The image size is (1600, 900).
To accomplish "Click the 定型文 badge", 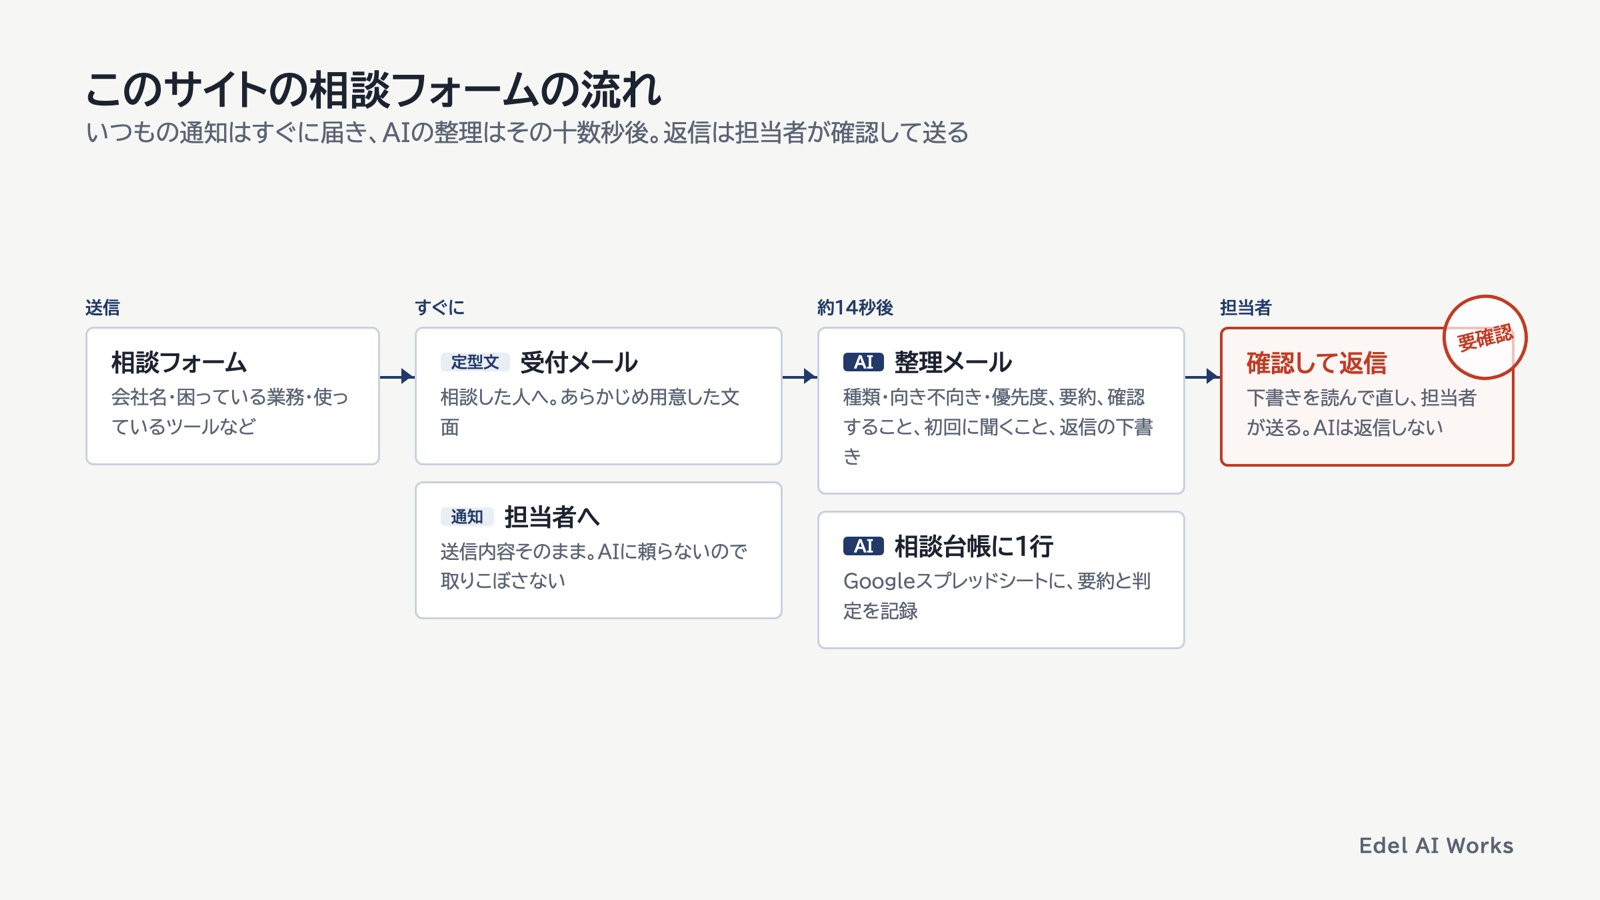I will (x=475, y=362).
